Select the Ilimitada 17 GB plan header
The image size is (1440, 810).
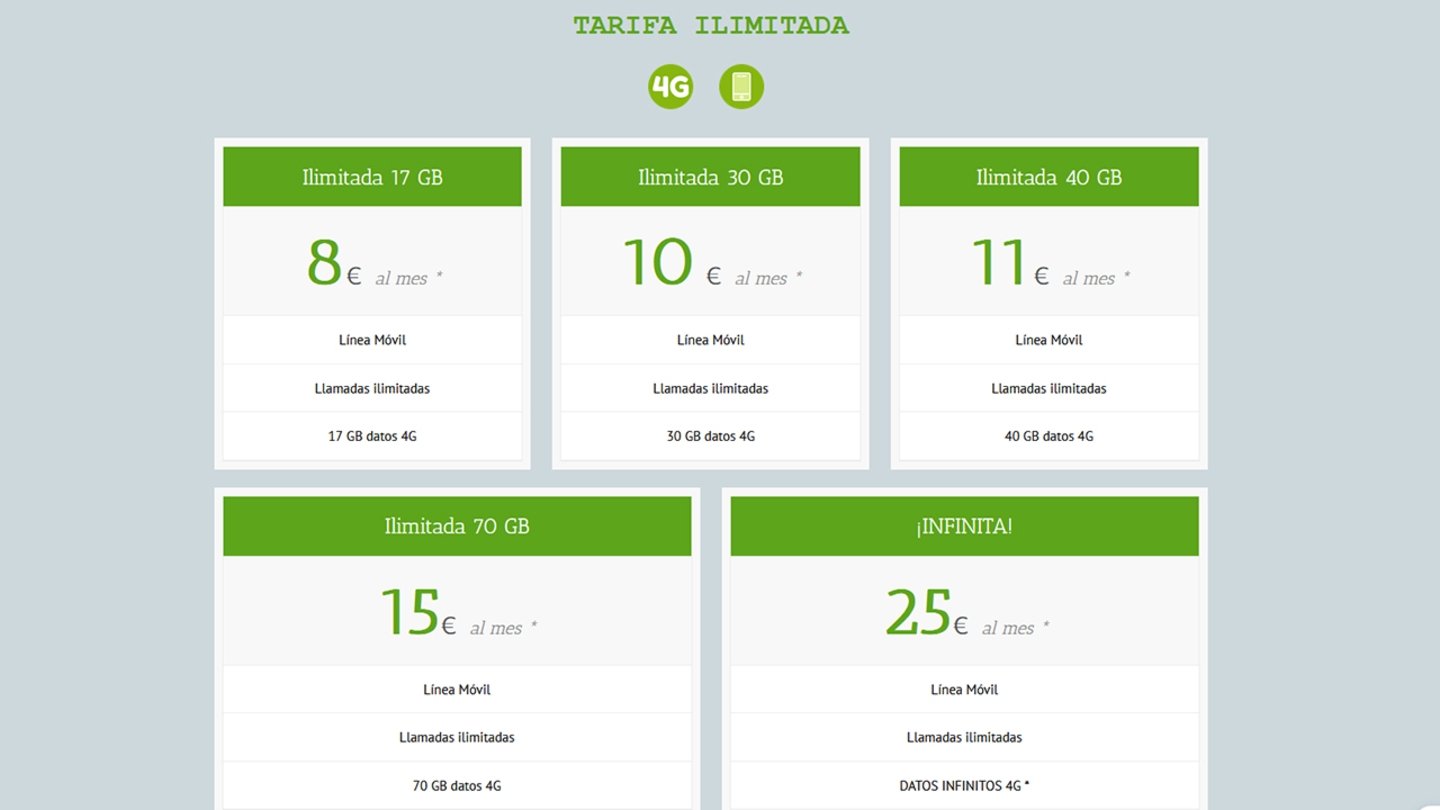[372, 177]
